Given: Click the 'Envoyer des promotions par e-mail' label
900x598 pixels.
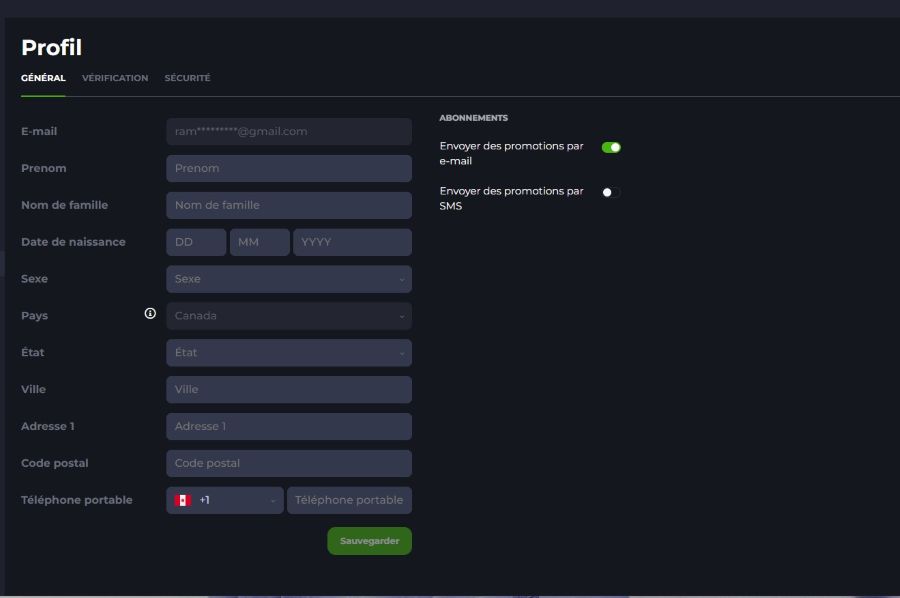Looking at the screenshot, I should pos(511,153).
